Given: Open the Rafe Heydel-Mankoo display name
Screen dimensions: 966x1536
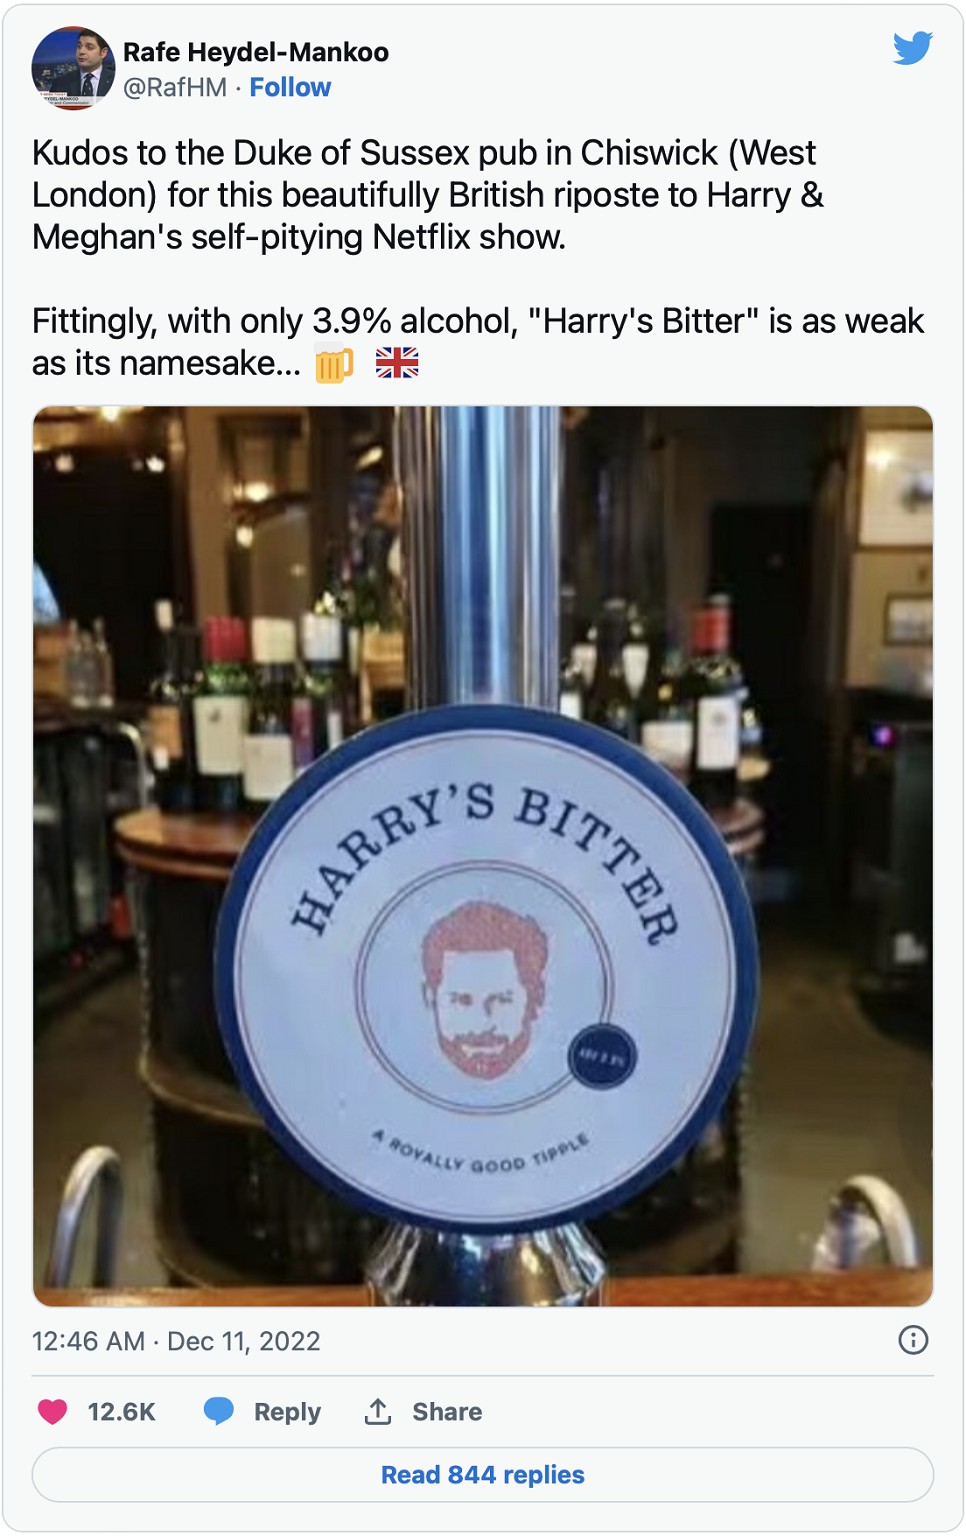Looking at the screenshot, I should (x=256, y=52).
